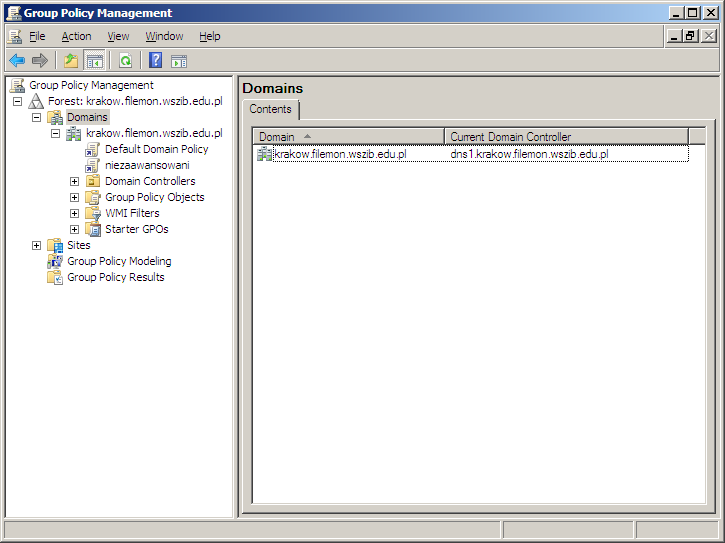This screenshot has width=725, height=543.
Task: Click the title bar application icon
Action: (14, 12)
